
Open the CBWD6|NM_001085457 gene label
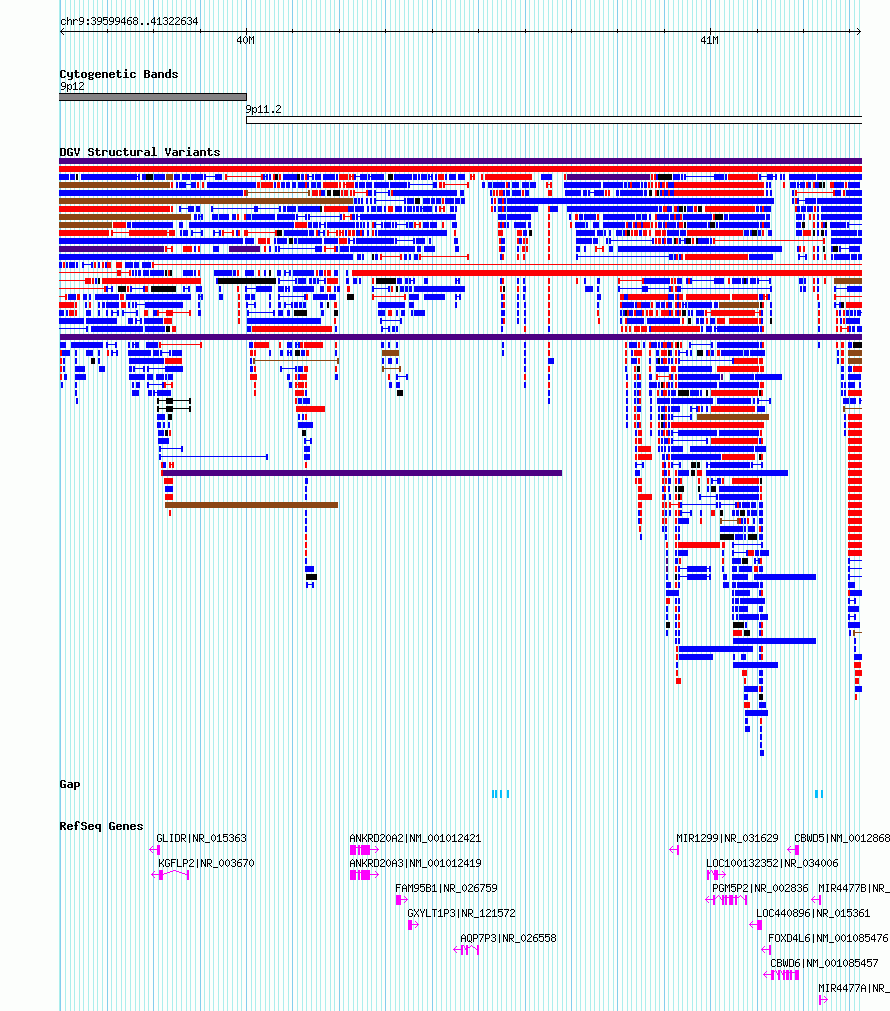(824, 963)
